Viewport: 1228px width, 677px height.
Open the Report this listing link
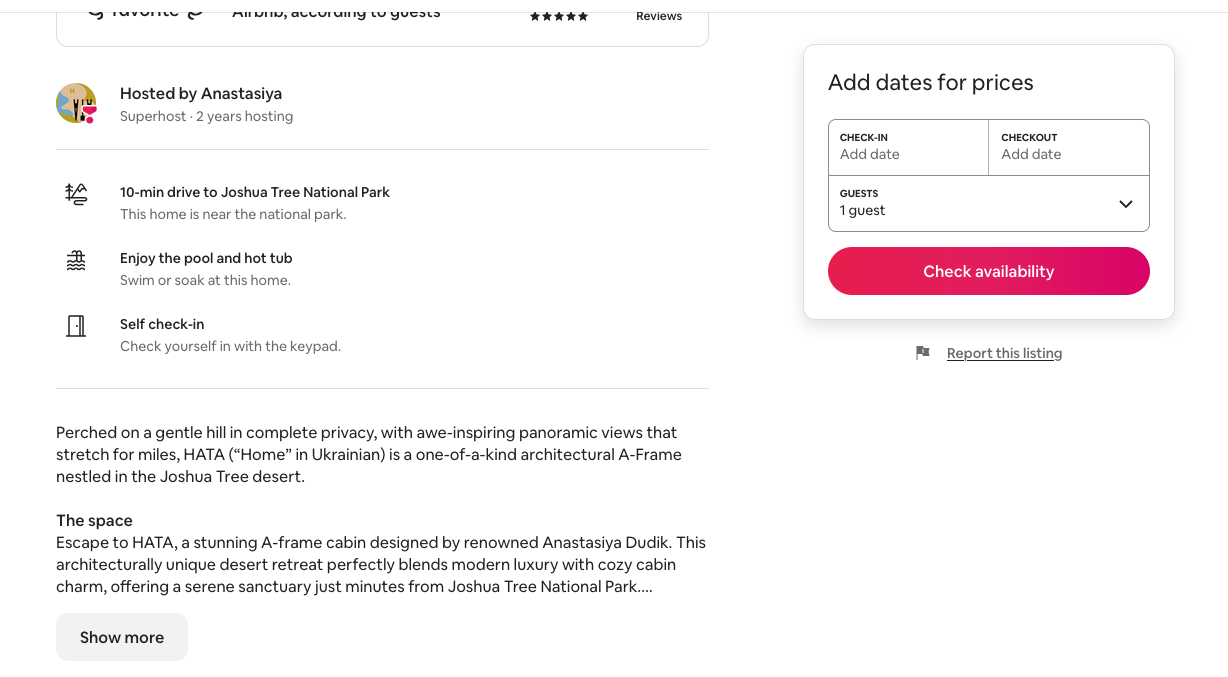click(x=1004, y=353)
